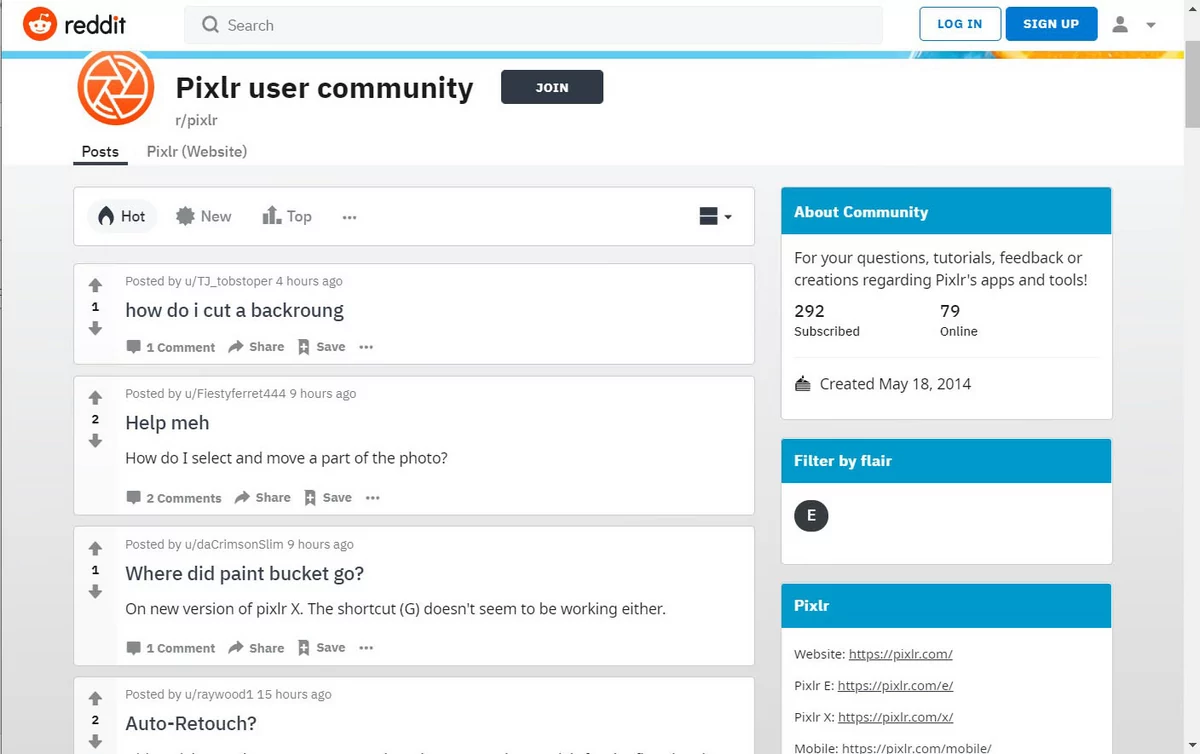Open the 'how do i cut a backroung' post title
The image size is (1200, 754).
234,310
